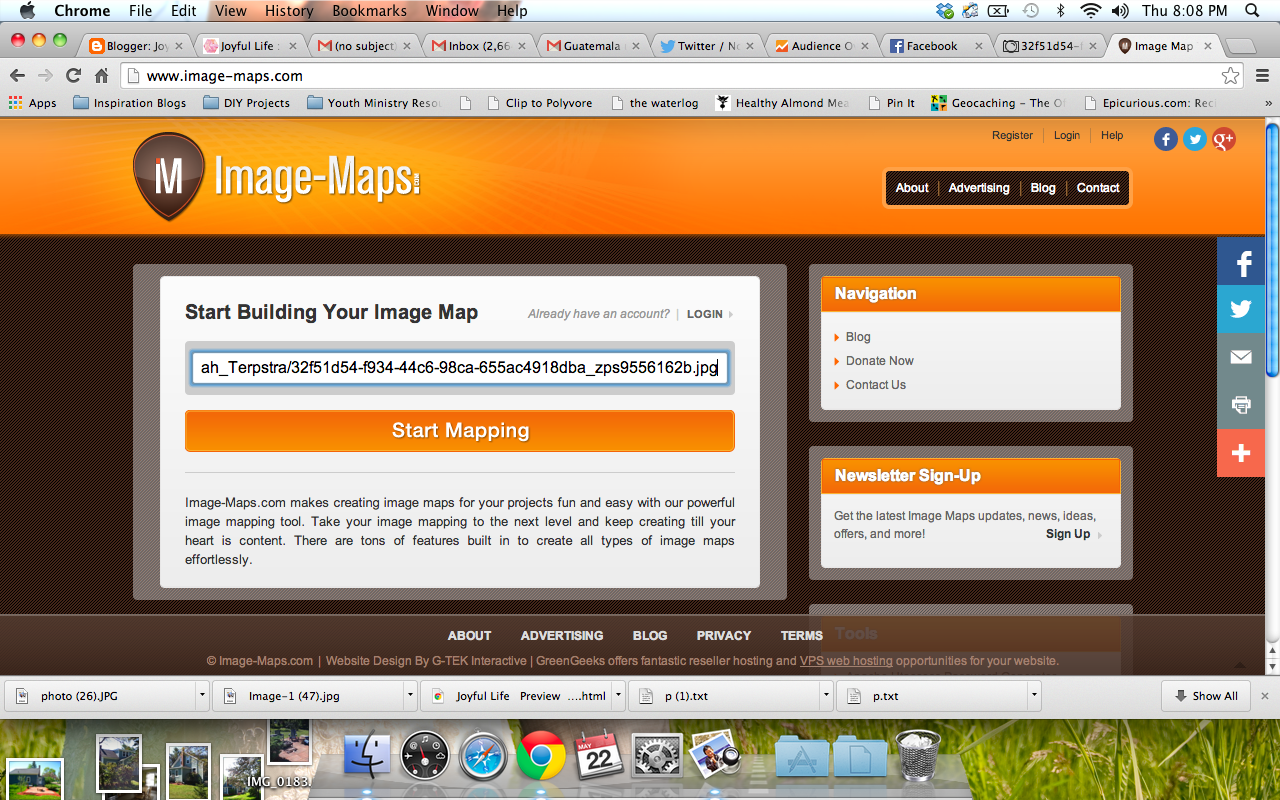Open Spotlight search in the menu bar
The image size is (1280, 800).
coord(1252,11)
